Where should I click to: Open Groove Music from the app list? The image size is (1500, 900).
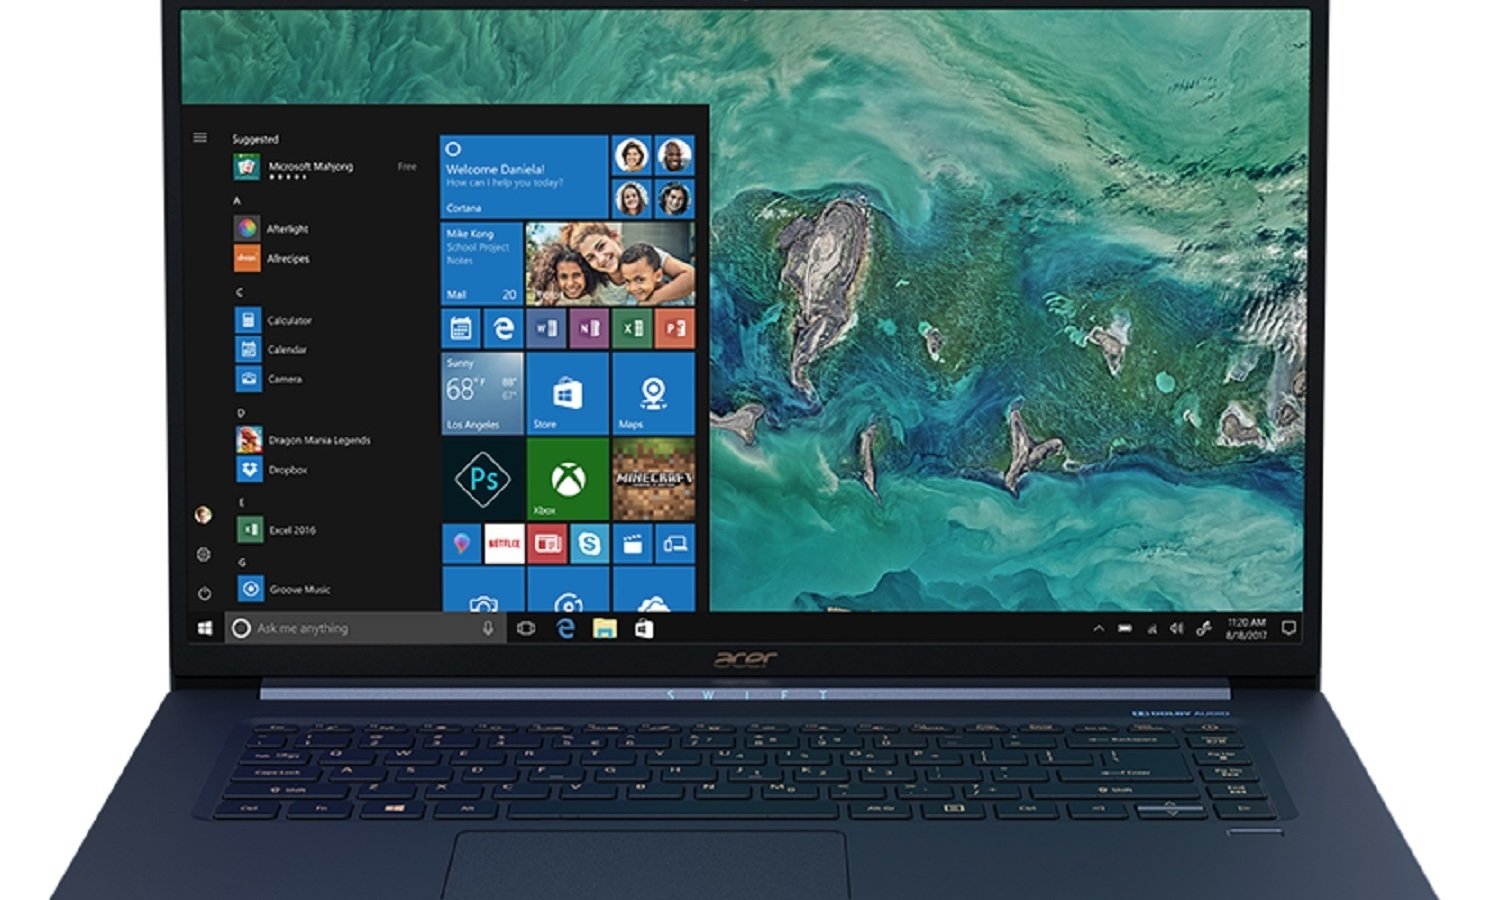point(290,589)
